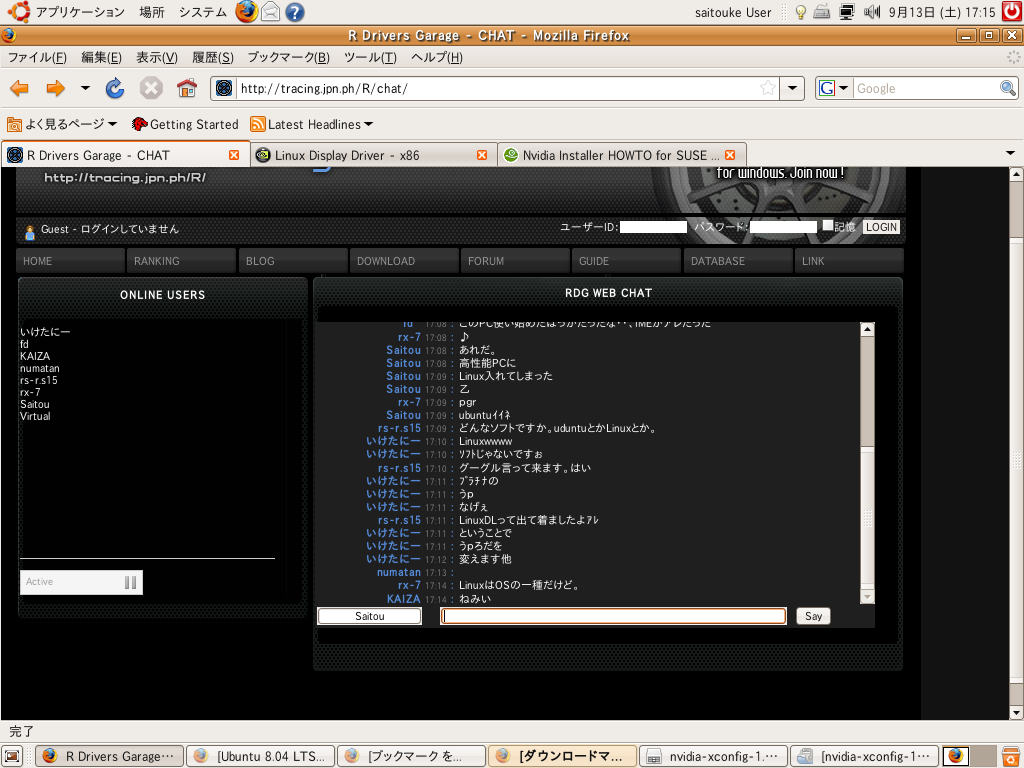Click the chat message input field
The height and width of the screenshot is (768, 1024).
tap(613, 616)
